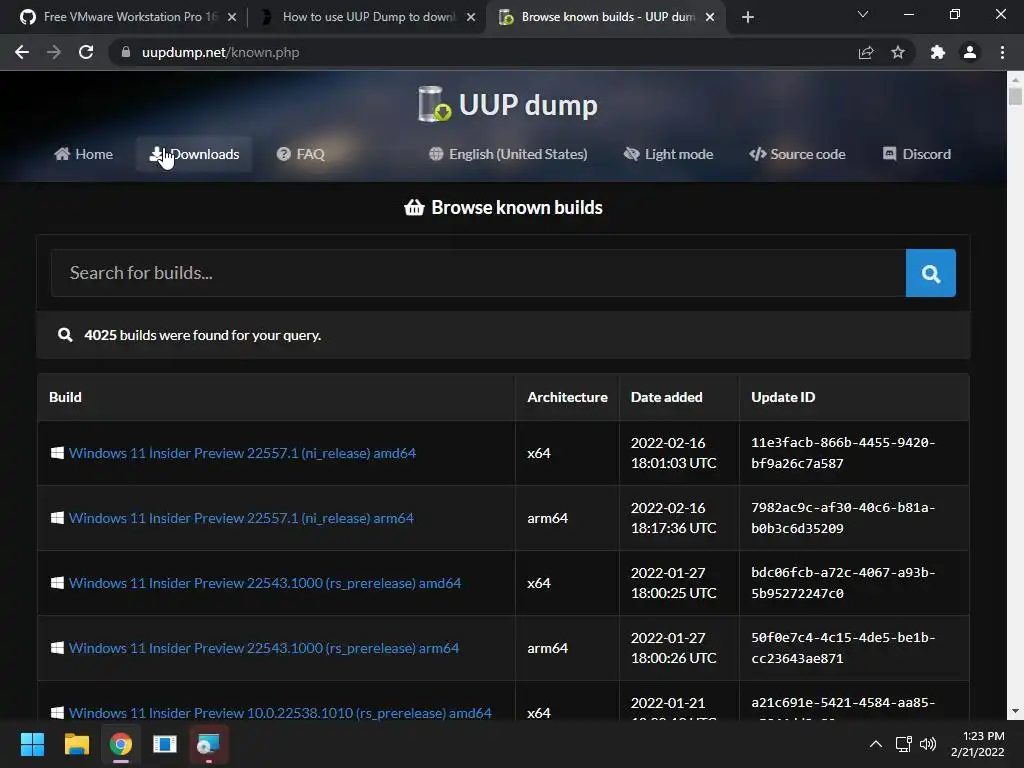Screen dimensions: 1024x768
Task: Select date 2022-01-27 18:00:26 UTC
Action: click(x=673, y=648)
